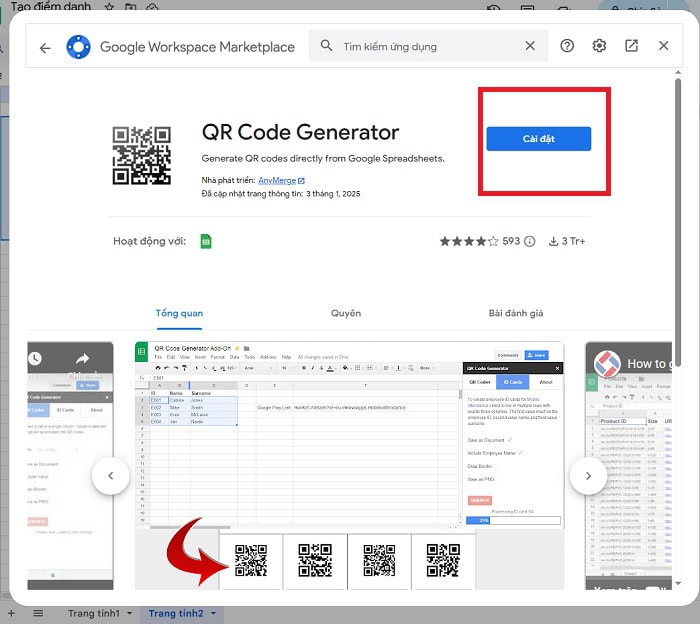Image resolution: width=700 pixels, height=624 pixels.
Task: Click the blue Cài đặt install button
Action: 539,139
